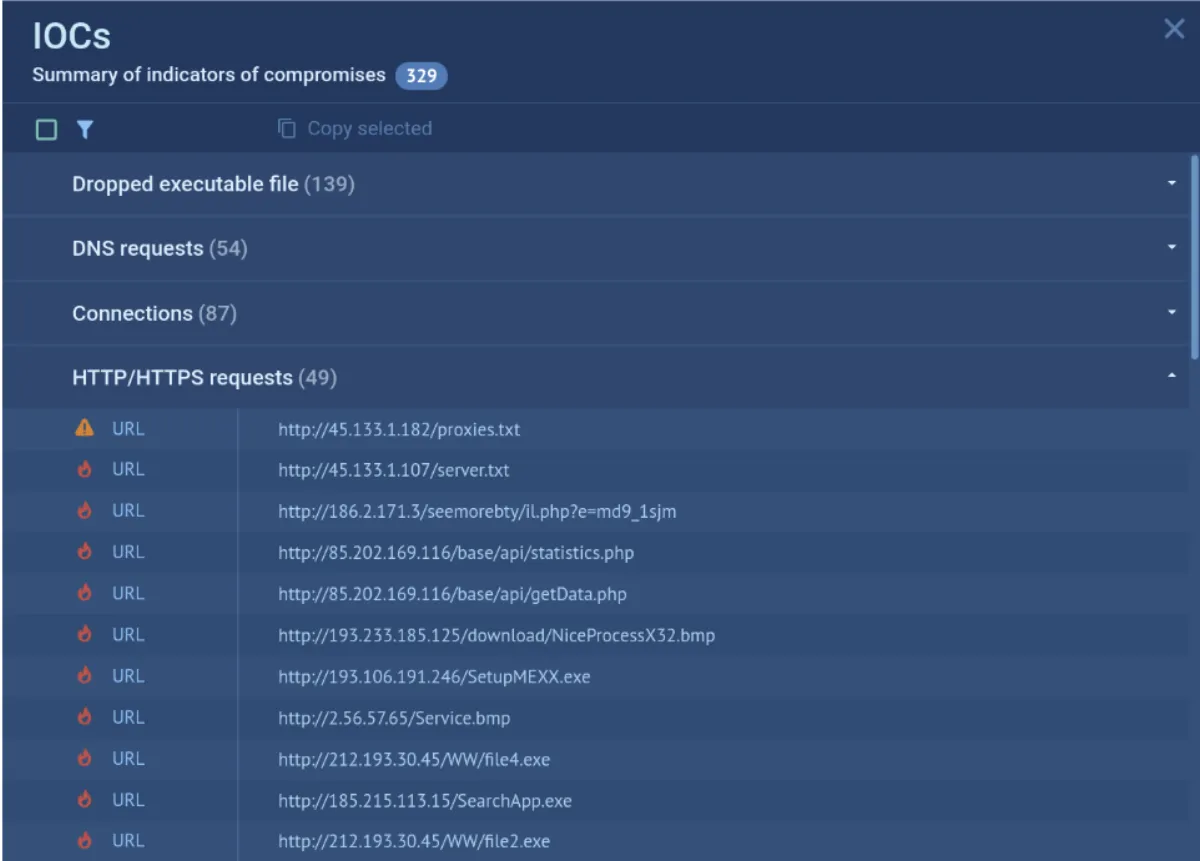Click the WW/file4.exe URL row
The image size is (1200, 861).
point(414,759)
